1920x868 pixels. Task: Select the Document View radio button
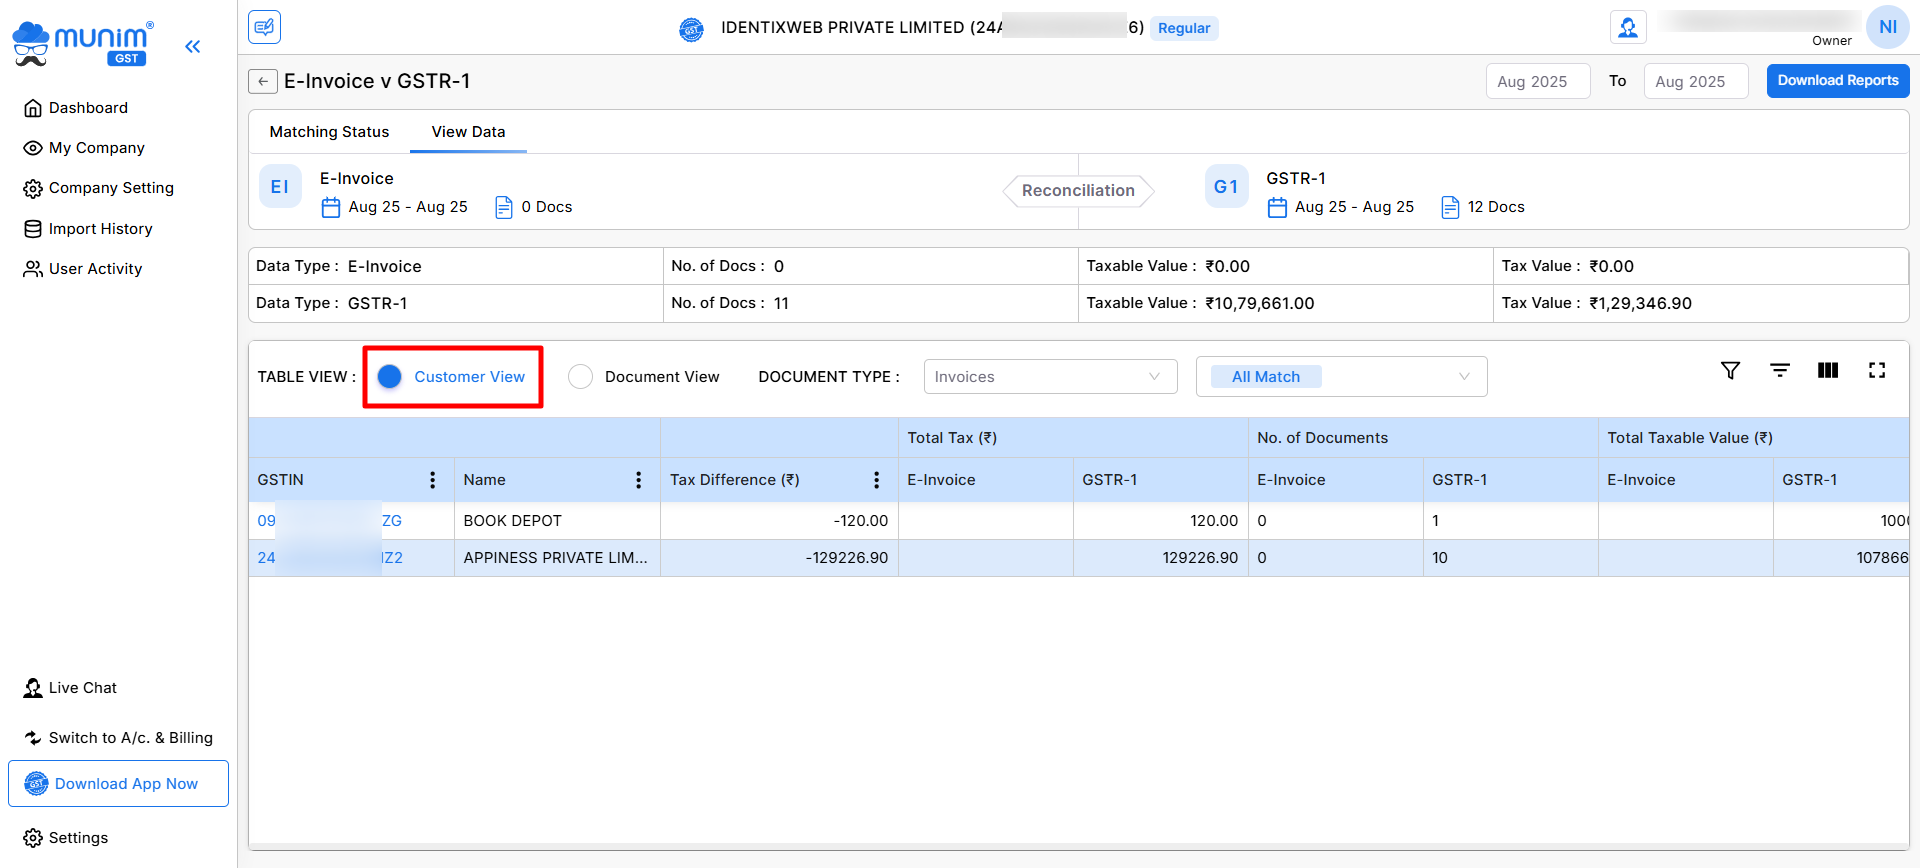pyautogui.click(x=580, y=376)
